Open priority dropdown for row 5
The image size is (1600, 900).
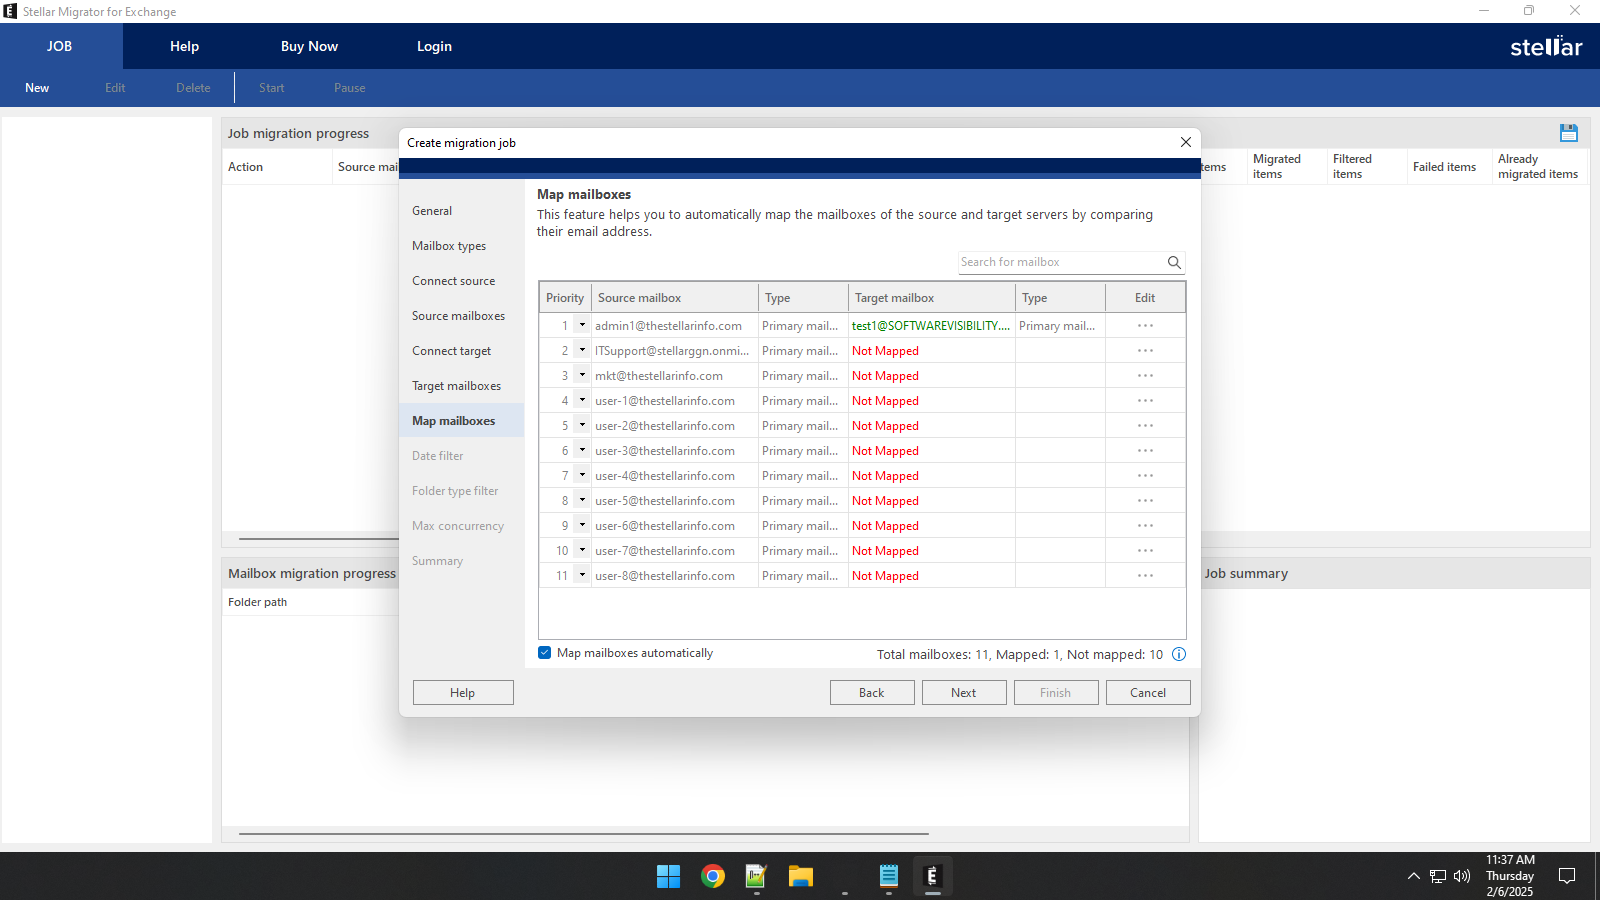582,425
